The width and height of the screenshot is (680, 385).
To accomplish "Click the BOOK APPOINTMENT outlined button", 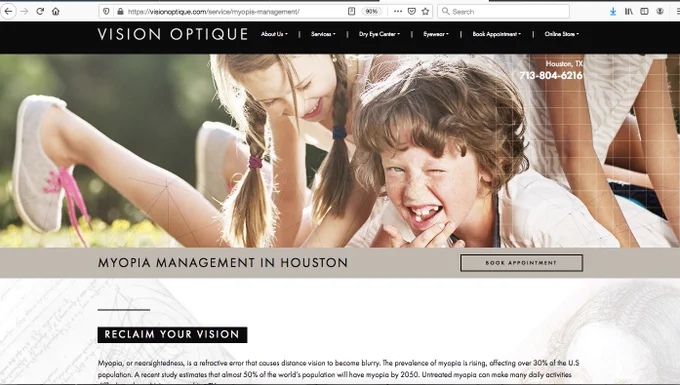I will (x=521, y=263).
